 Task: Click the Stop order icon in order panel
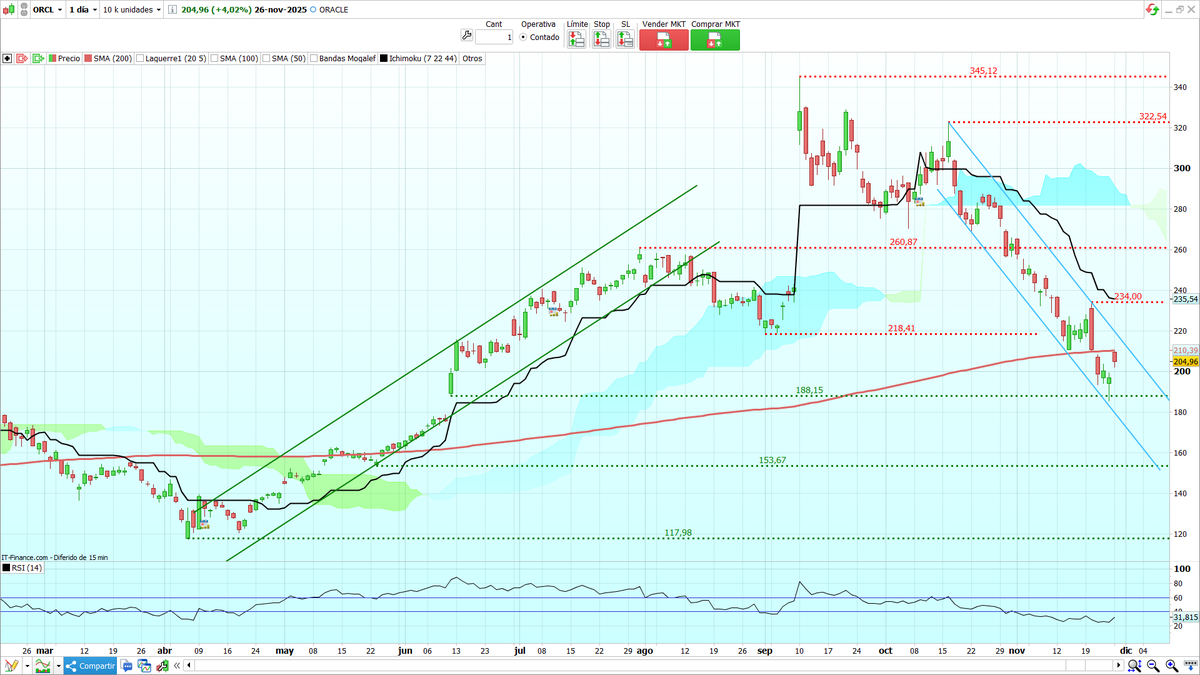[601, 38]
